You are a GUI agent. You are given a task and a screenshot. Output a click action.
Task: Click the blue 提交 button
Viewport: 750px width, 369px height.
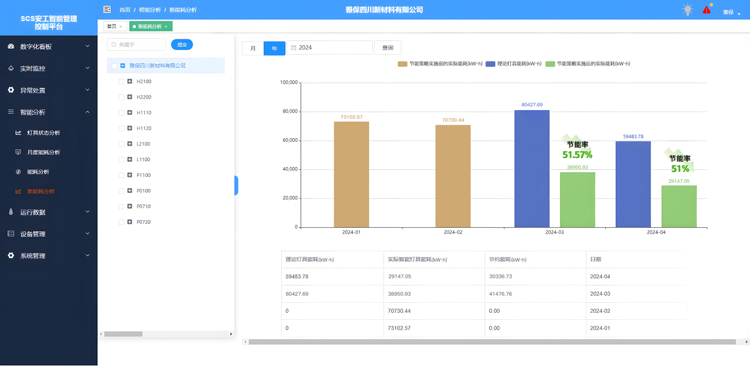[182, 45]
